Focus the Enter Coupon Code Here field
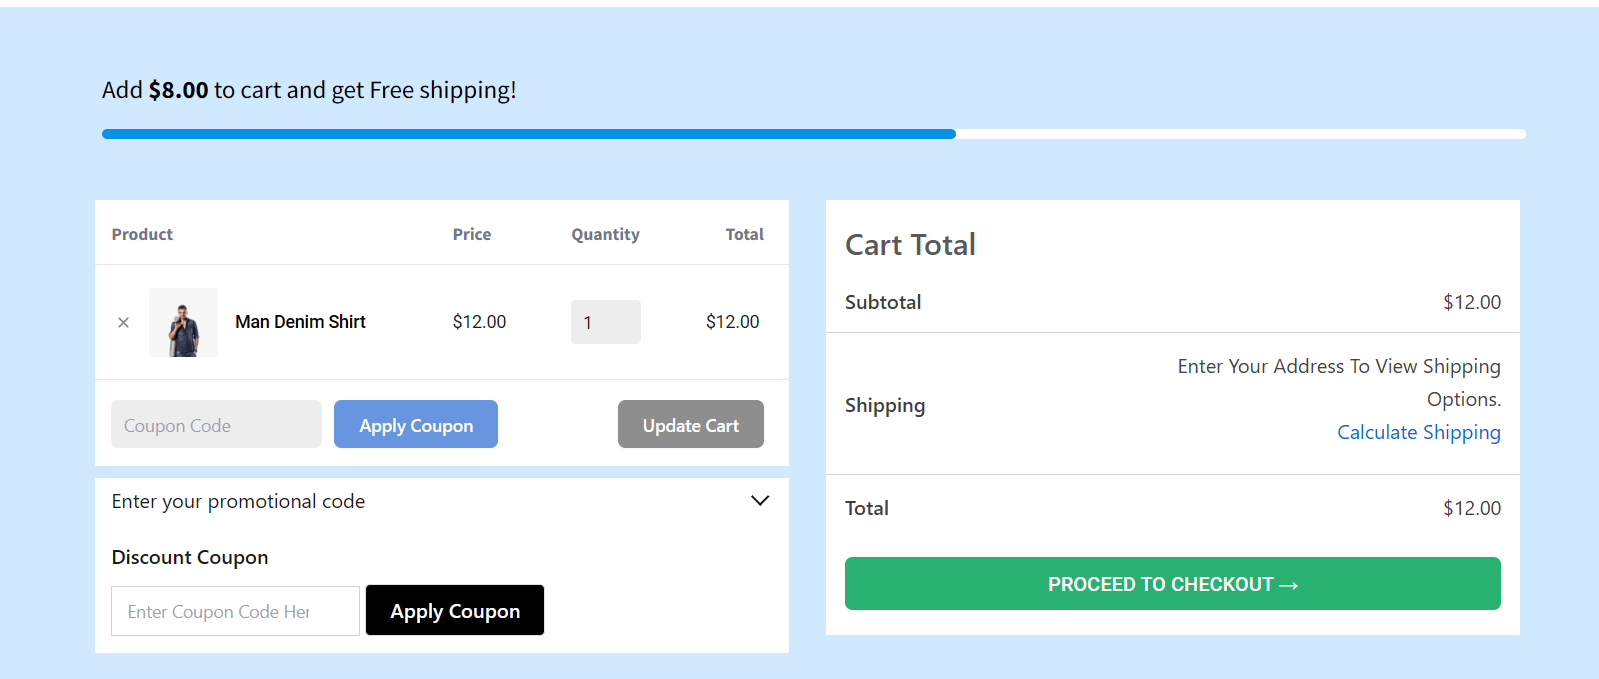Screen dimensions: 1599x679 (235, 611)
